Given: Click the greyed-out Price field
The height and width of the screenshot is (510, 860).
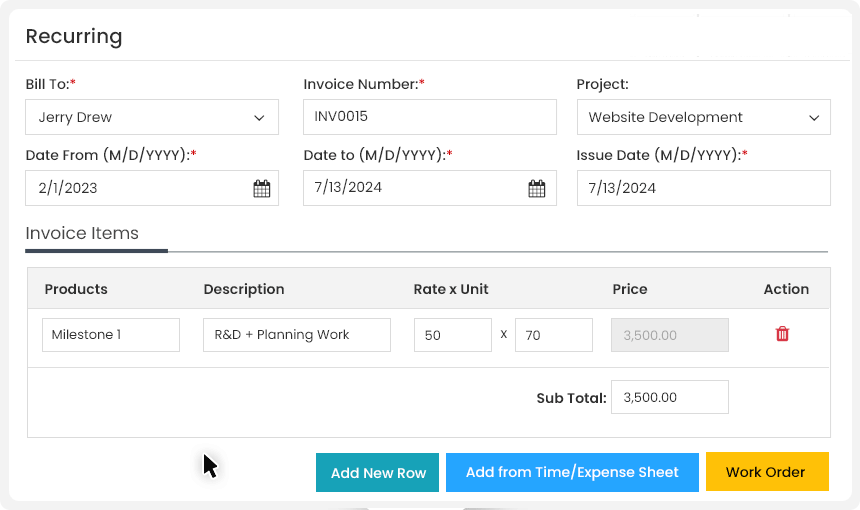Looking at the screenshot, I should pos(669,335).
